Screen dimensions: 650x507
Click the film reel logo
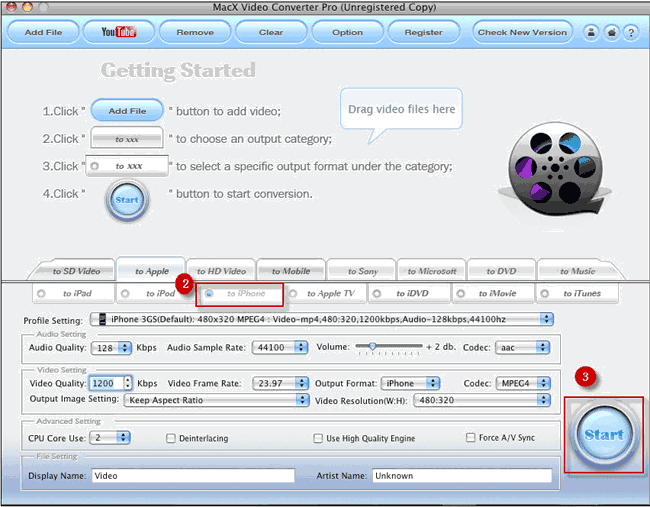click(555, 168)
